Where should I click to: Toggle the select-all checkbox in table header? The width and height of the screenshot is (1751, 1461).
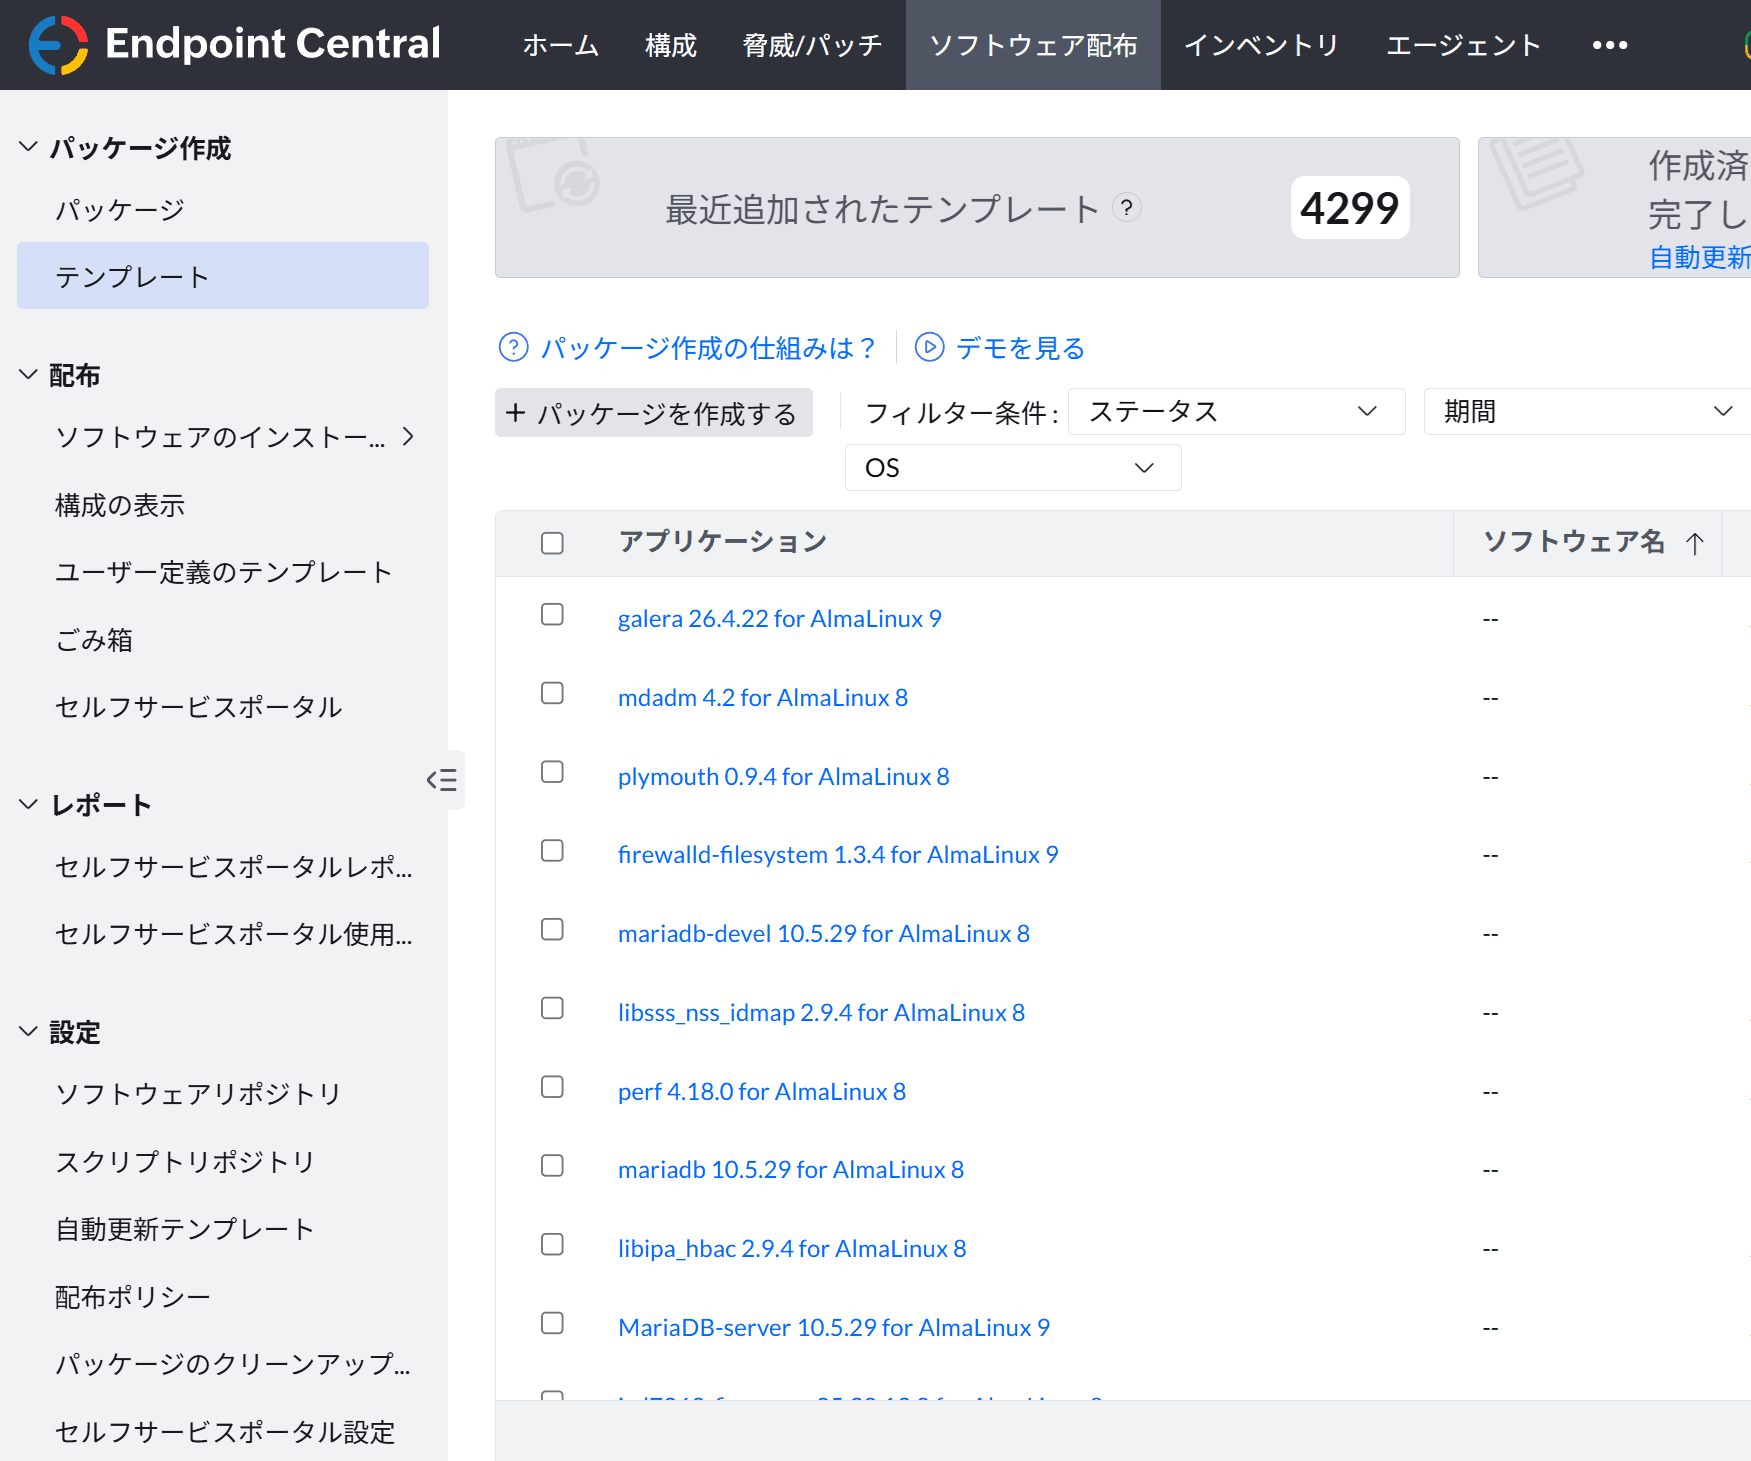tap(552, 543)
